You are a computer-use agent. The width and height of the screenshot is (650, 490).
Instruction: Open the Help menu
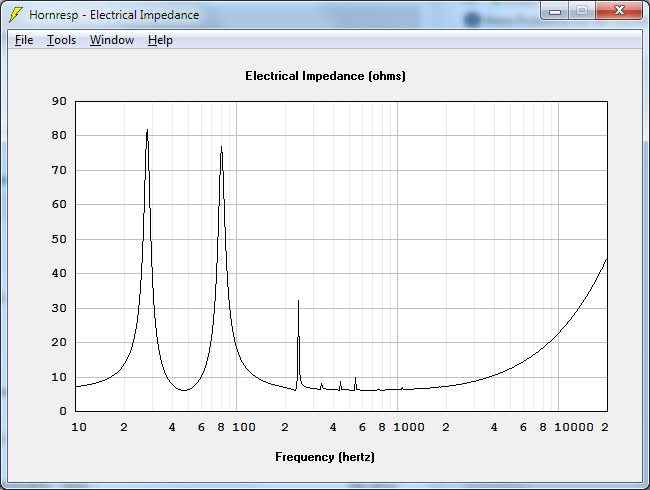coord(160,40)
